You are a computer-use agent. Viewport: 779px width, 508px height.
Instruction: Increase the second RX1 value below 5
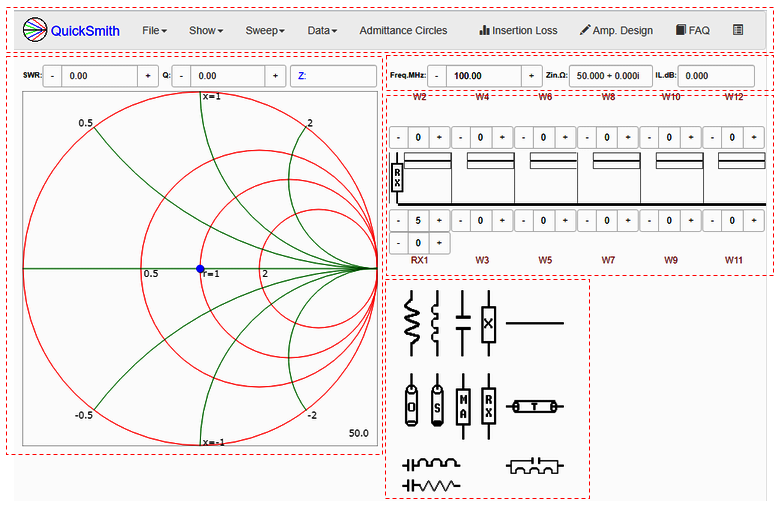pos(439,243)
